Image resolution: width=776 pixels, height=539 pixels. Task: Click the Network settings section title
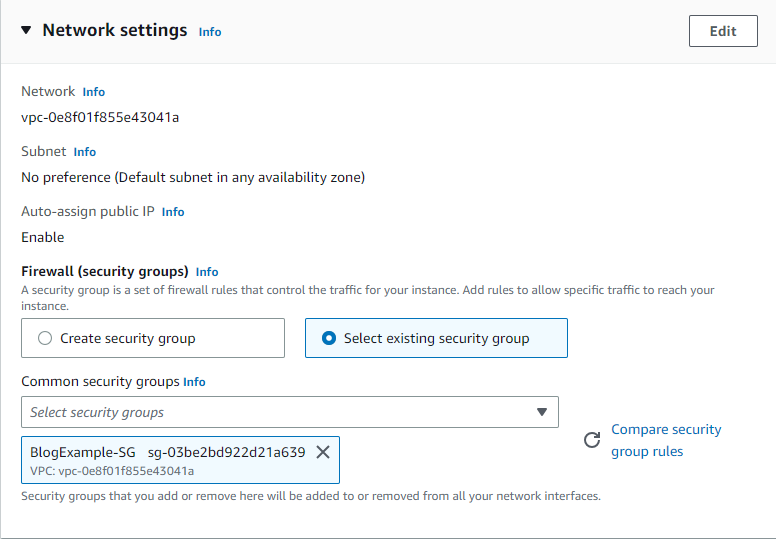pos(114,30)
